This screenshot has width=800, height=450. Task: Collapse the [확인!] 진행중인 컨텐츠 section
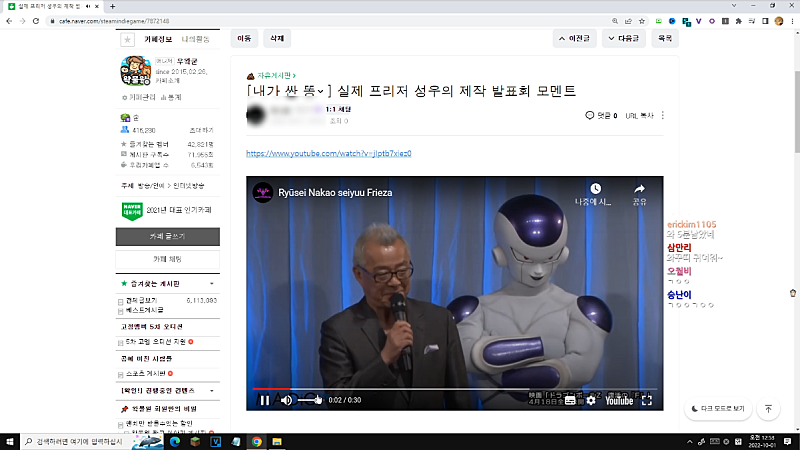(x=214, y=389)
